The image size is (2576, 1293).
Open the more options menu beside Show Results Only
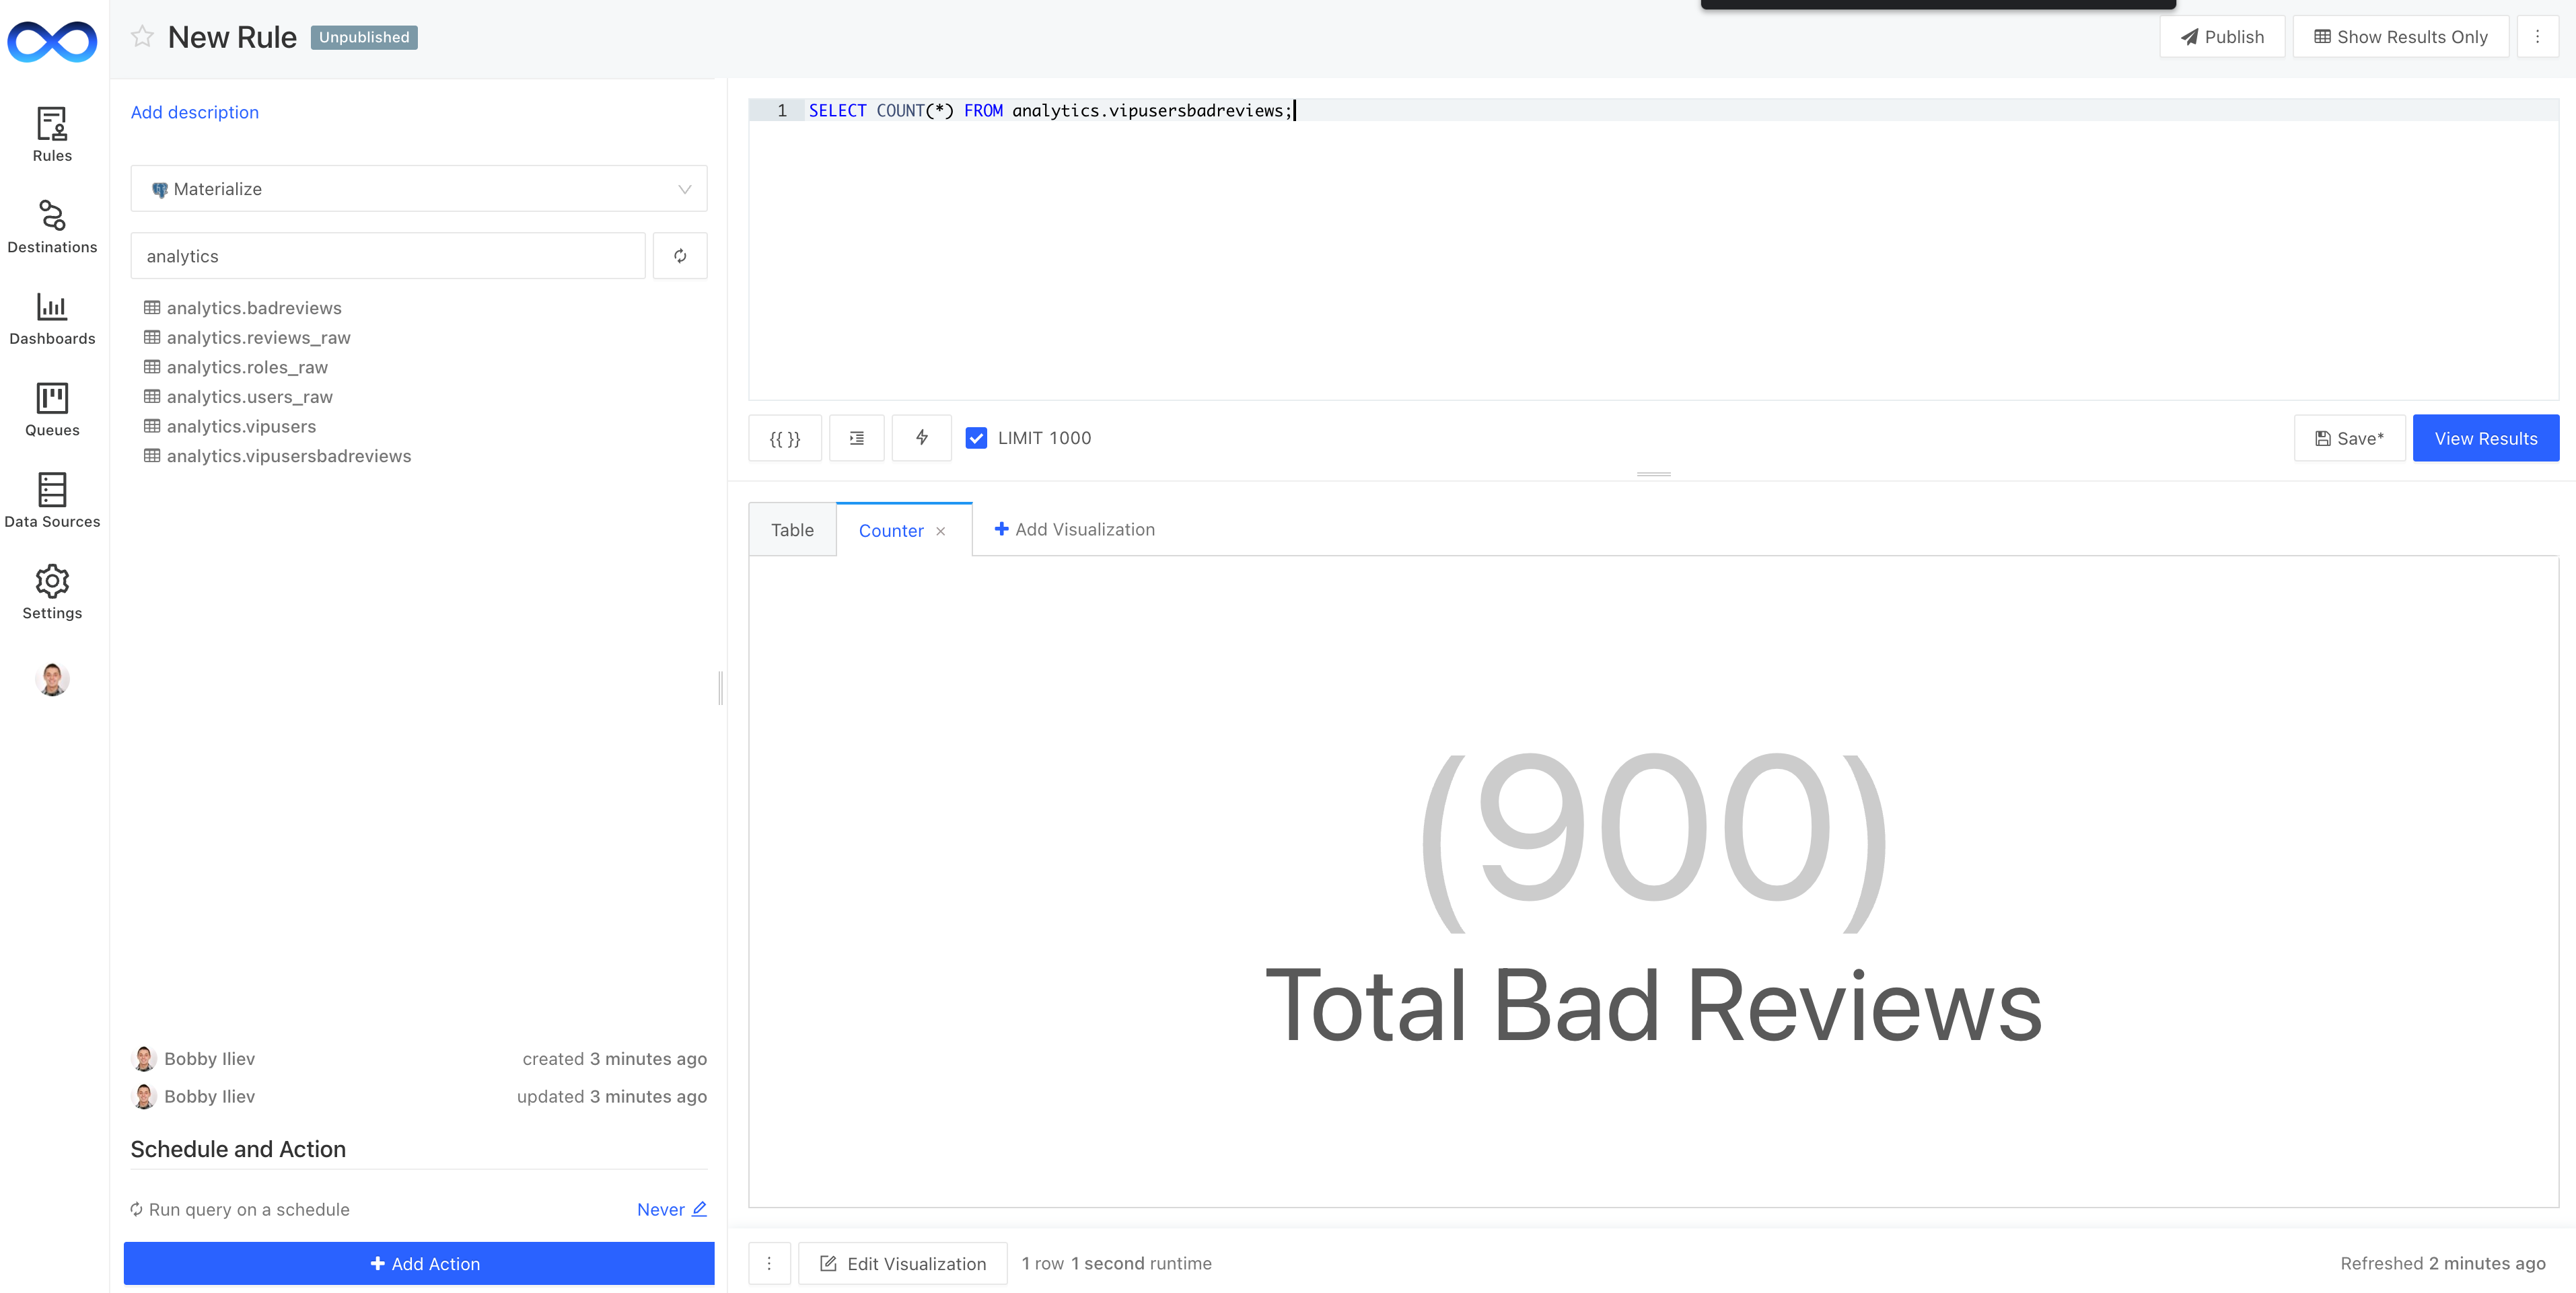pos(2537,37)
